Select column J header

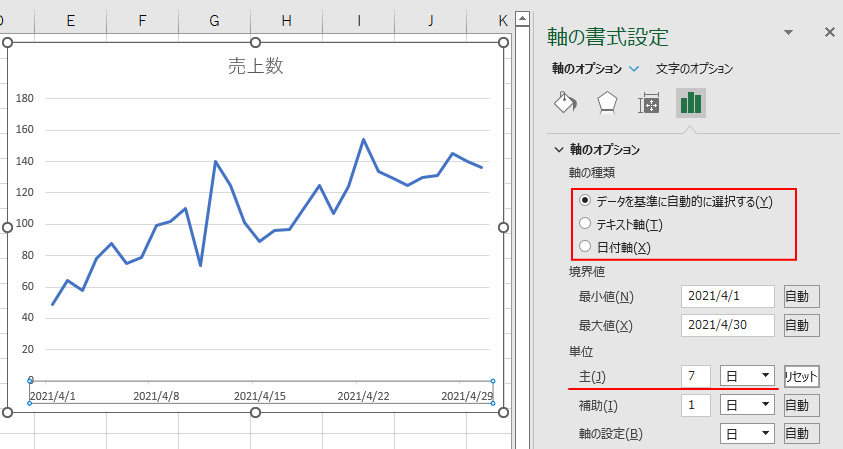point(431,21)
